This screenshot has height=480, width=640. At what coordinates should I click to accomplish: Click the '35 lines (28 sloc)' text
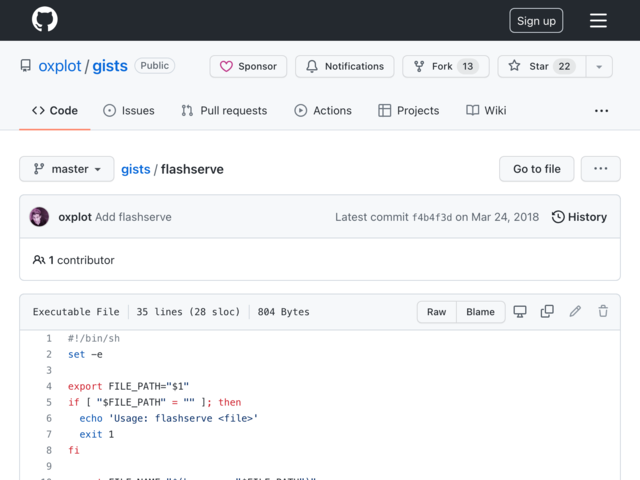[x=188, y=312]
